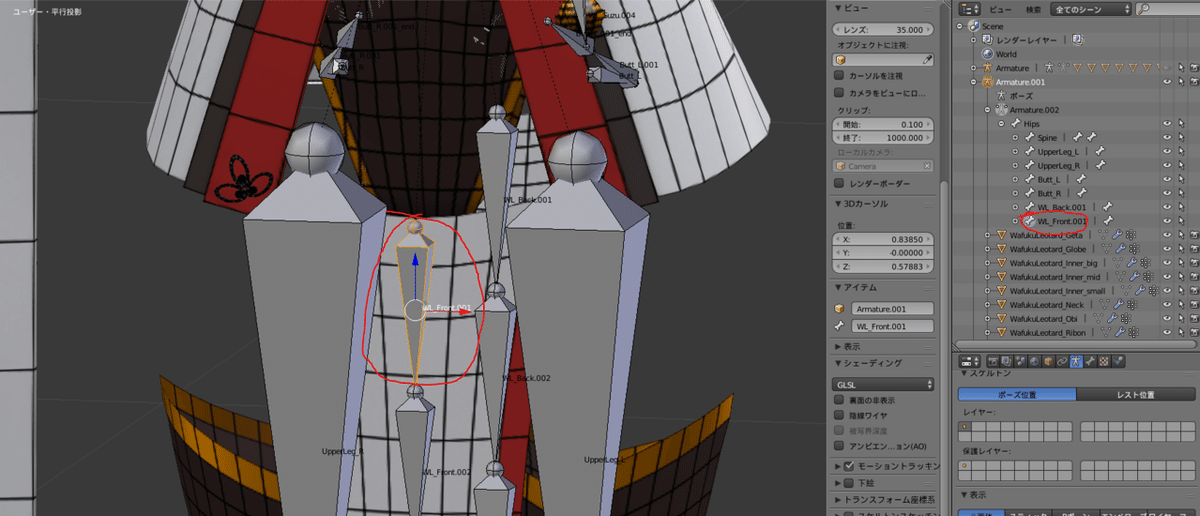Toggle the Ambient Occlusion (AO) checkbox
1200x516 pixels.
click(x=839, y=446)
